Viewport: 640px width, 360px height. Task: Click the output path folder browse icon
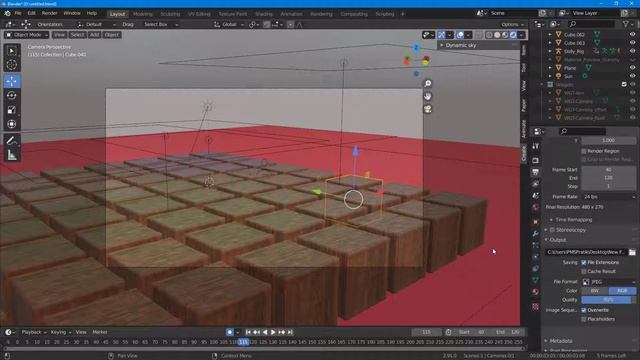coord(632,252)
